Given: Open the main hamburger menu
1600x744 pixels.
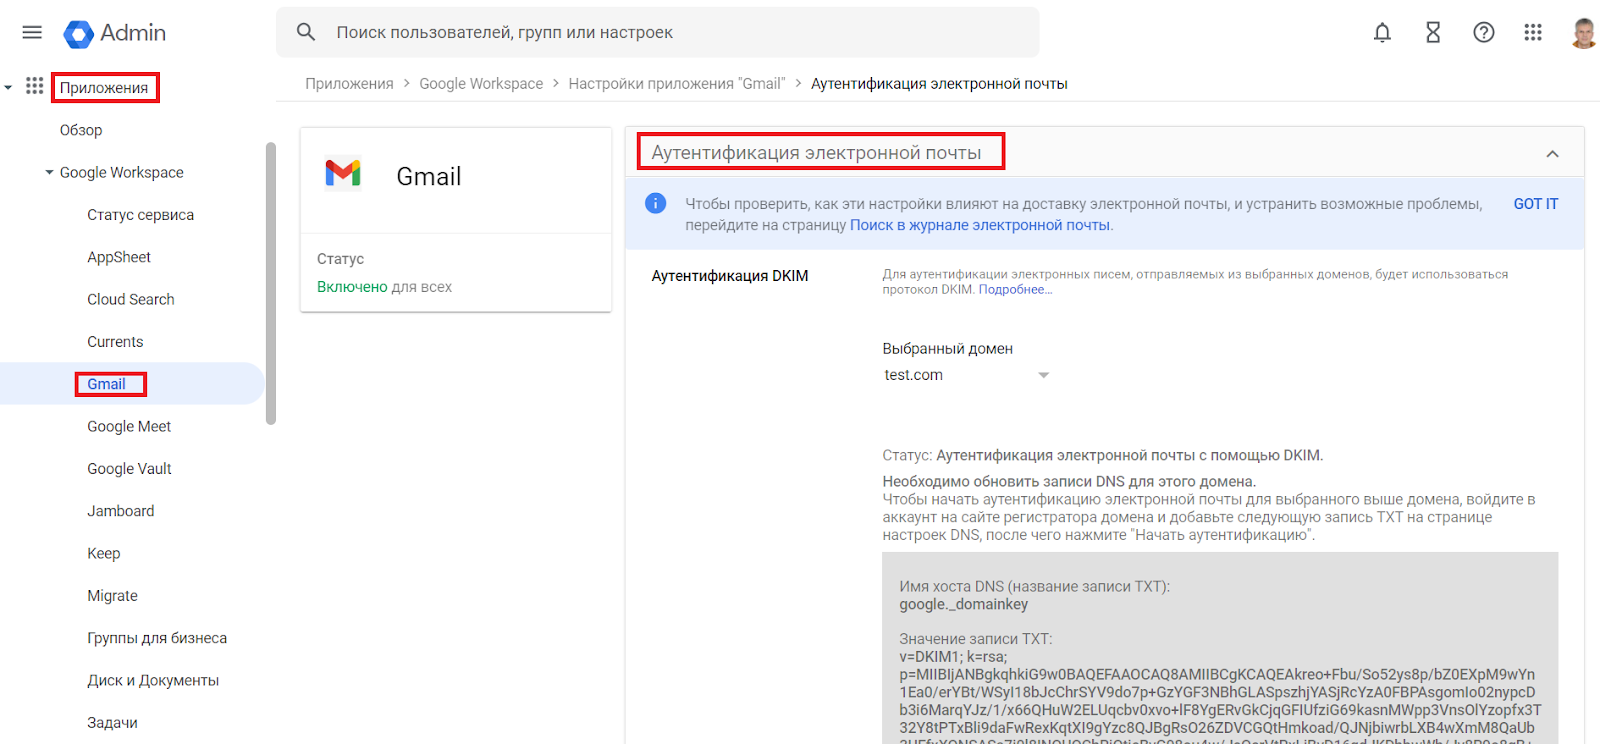Looking at the screenshot, I should (x=32, y=32).
